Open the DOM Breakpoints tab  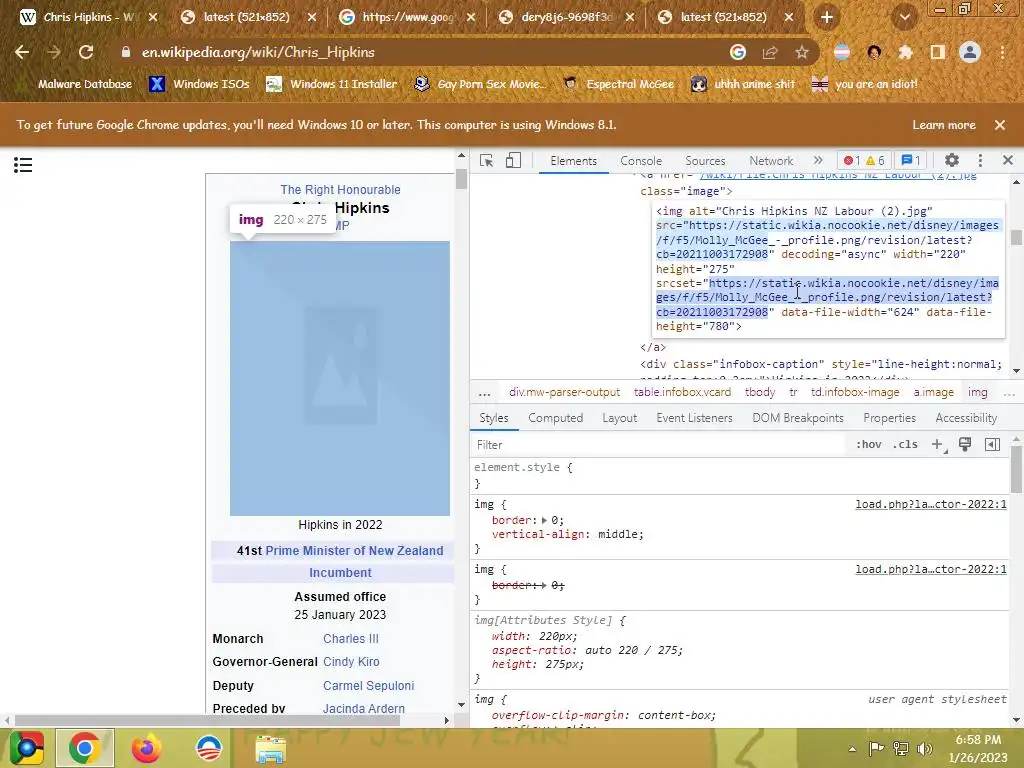(797, 418)
